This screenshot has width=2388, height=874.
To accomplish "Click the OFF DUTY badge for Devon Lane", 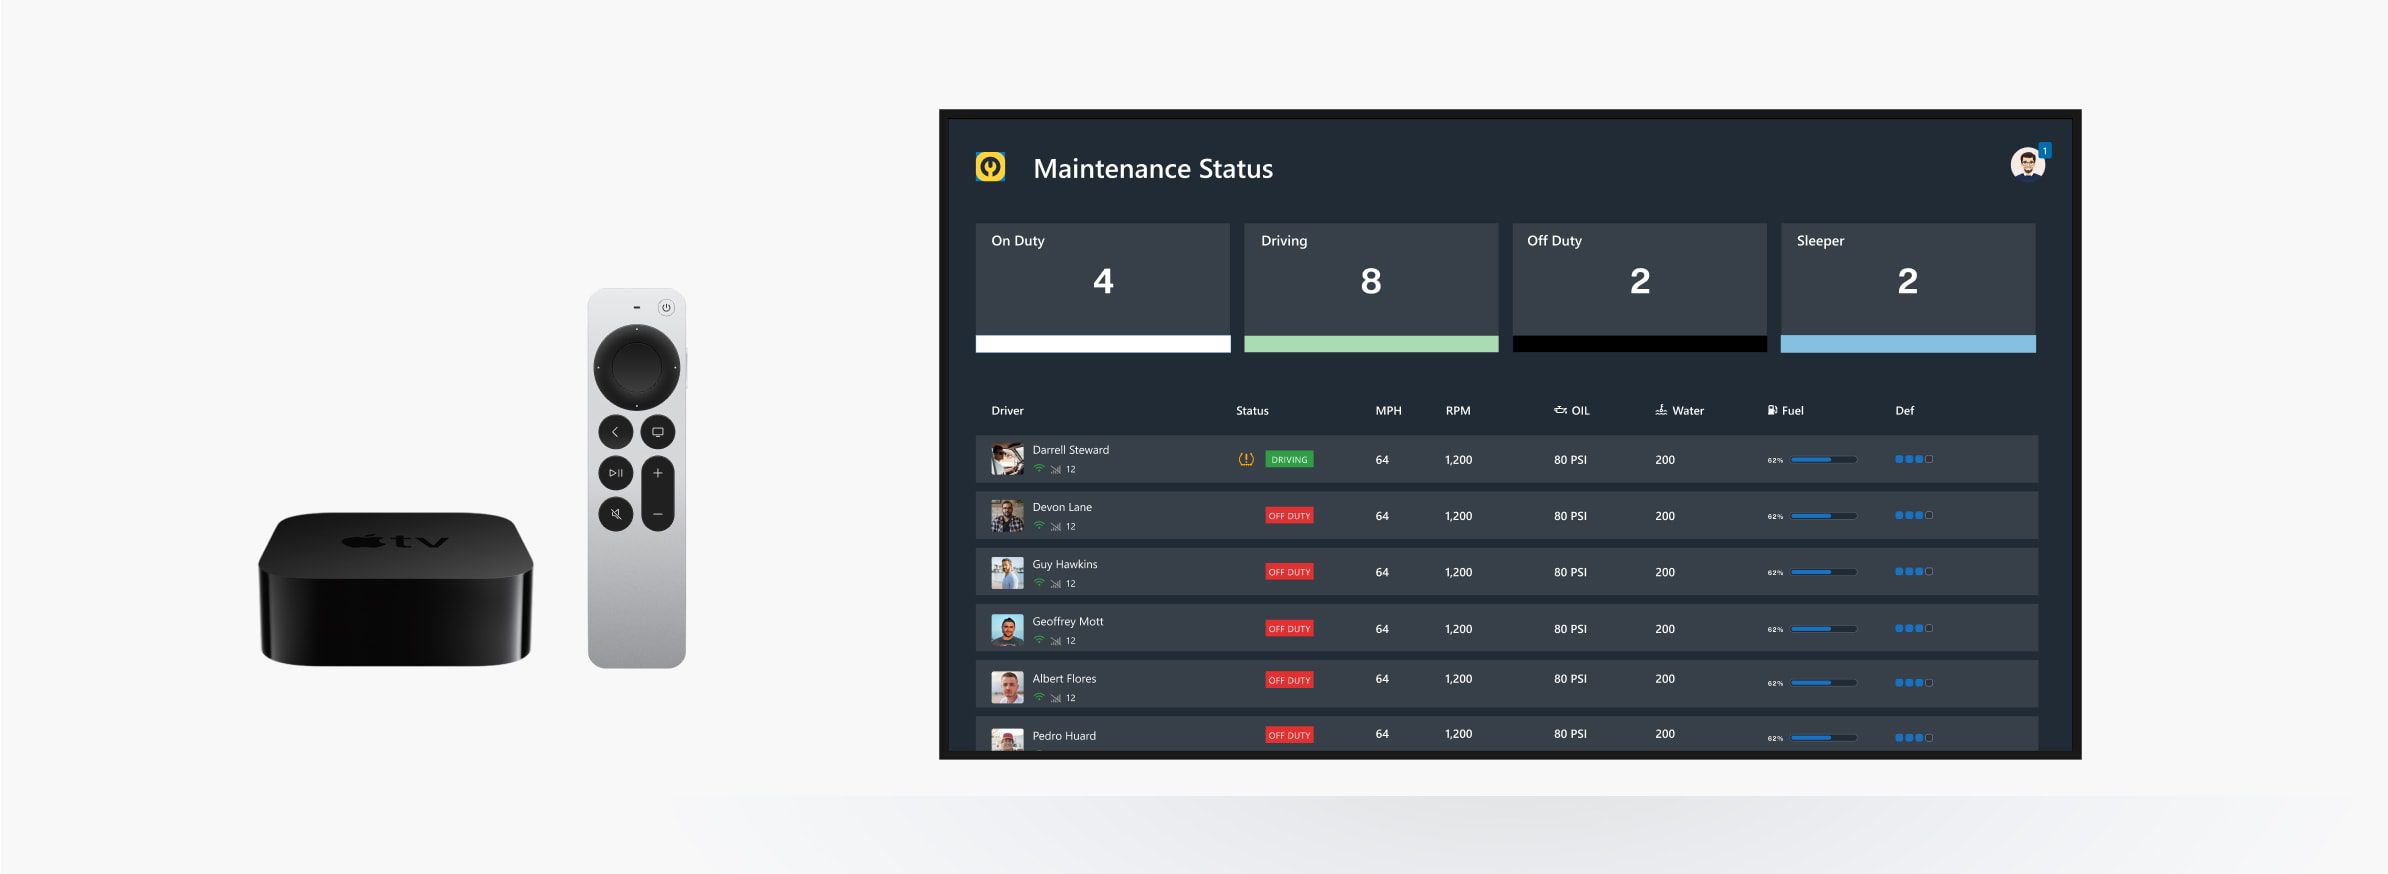I will (1289, 516).
